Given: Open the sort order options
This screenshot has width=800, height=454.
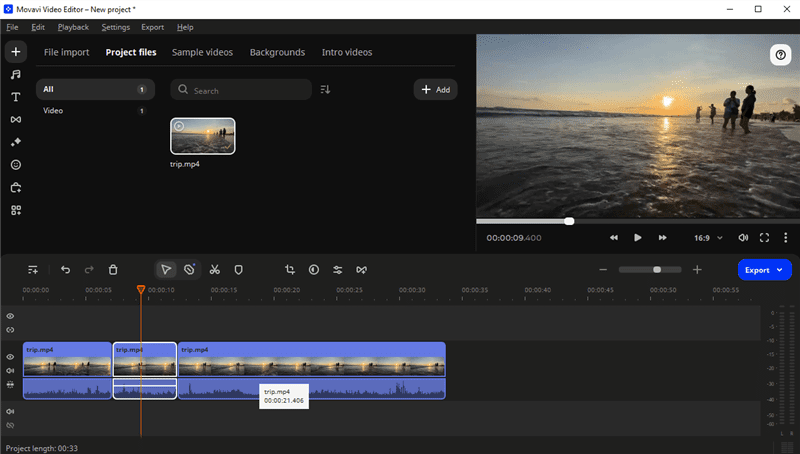Looking at the screenshot, I should (x=325, y=90).
